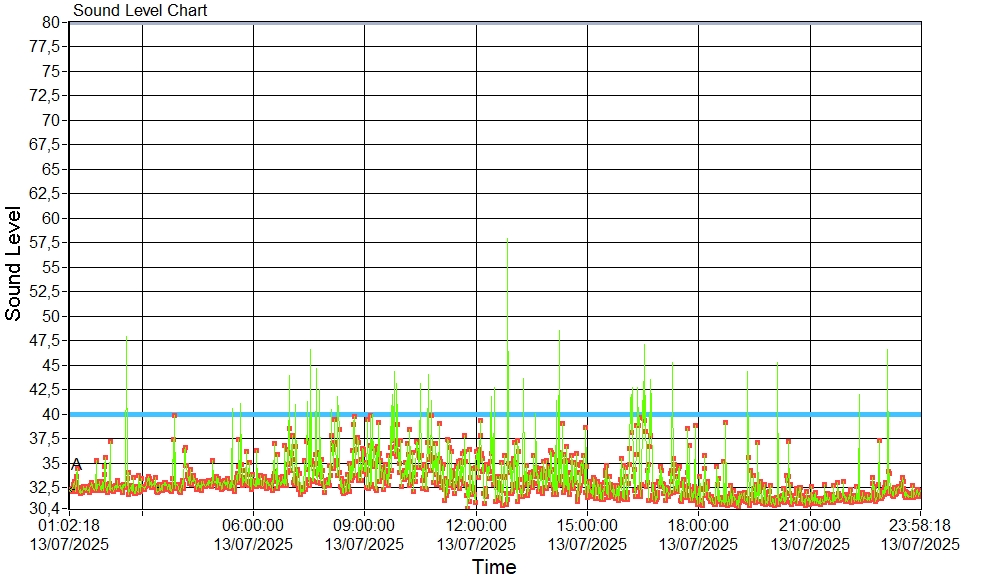Click the 80 value on the Y axis
This screenshot has height=588, width=990.
click(51, 22)
